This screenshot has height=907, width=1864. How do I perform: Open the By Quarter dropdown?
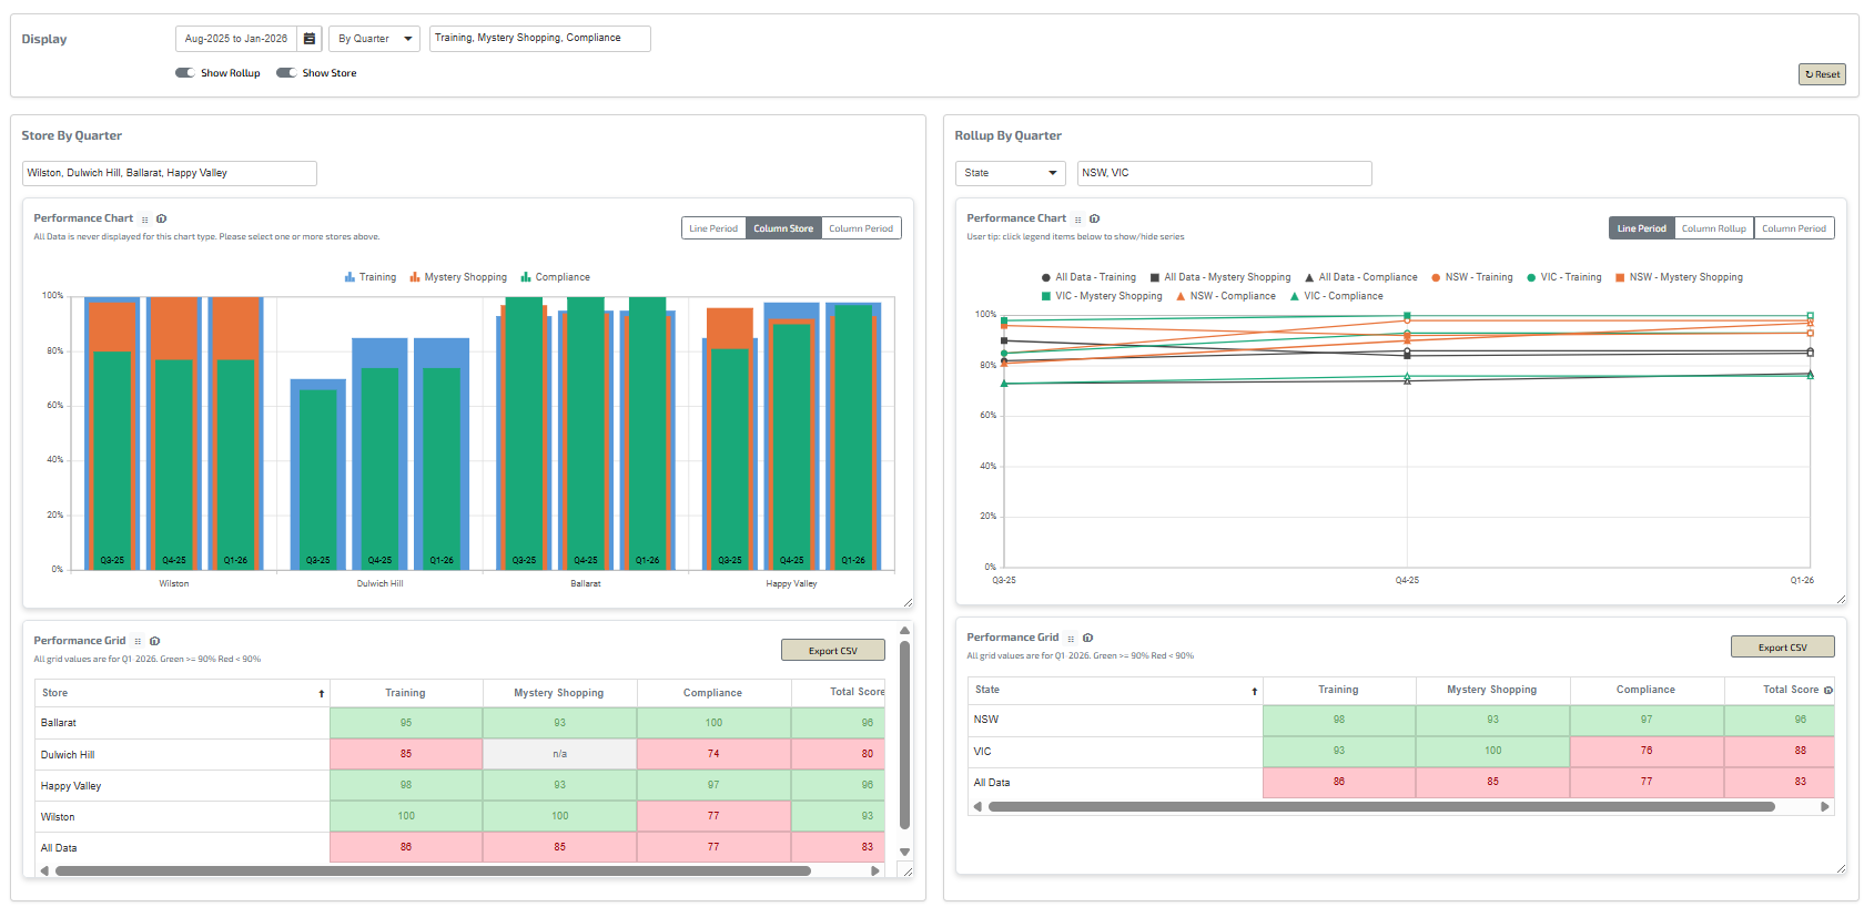[374, 39]
